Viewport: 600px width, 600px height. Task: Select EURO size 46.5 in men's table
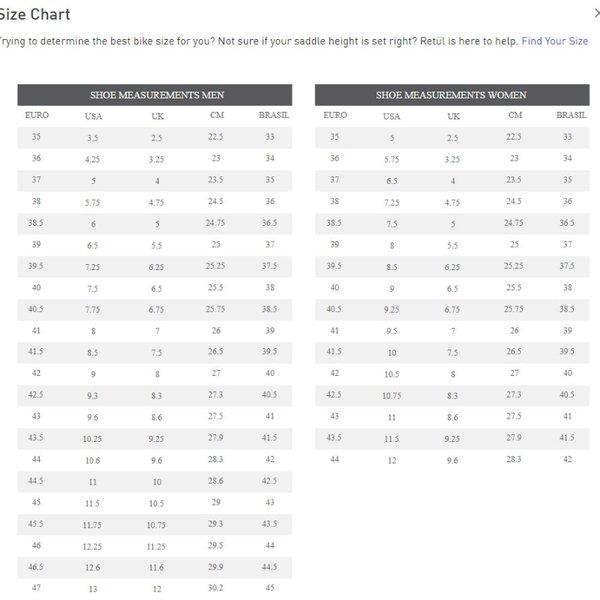[36, 566]
